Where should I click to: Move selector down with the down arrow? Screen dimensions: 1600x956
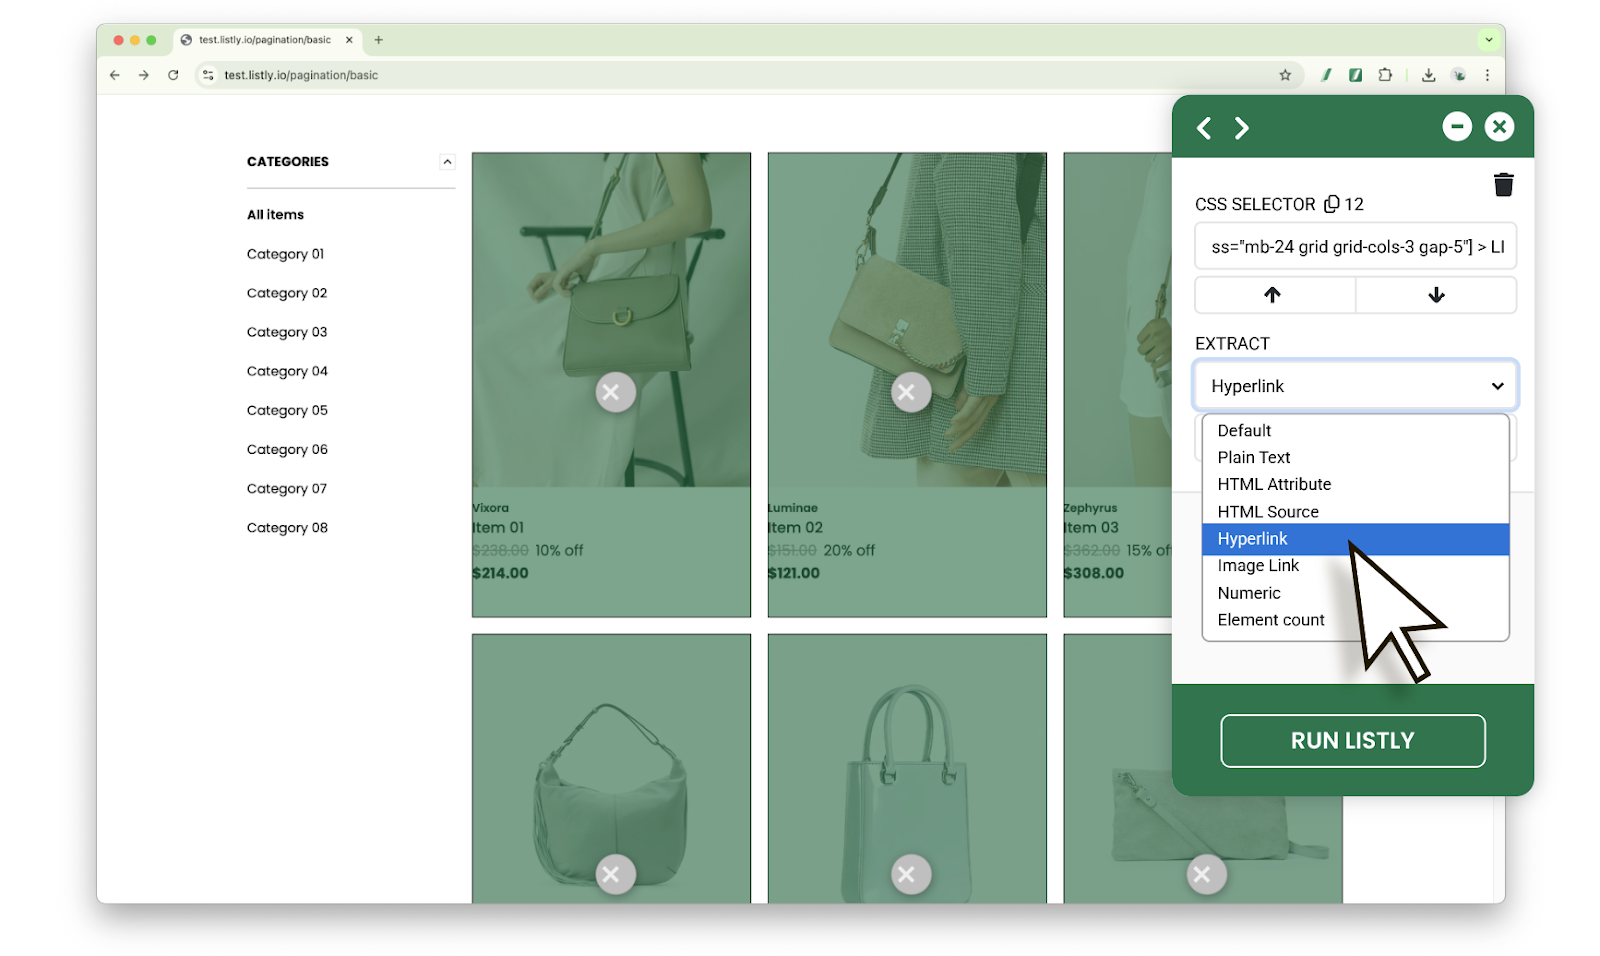coord(1436,295)
